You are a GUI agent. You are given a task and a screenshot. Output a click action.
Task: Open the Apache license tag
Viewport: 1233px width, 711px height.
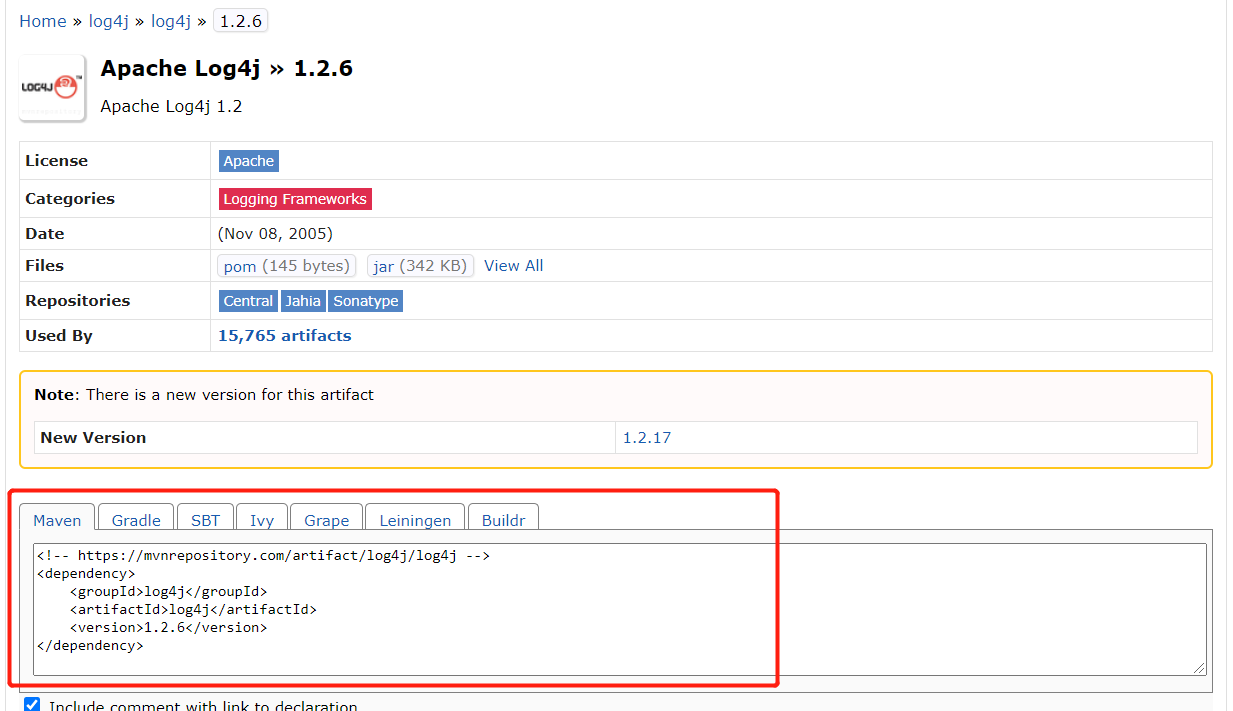pyautogui.click(x=249, y=161)
